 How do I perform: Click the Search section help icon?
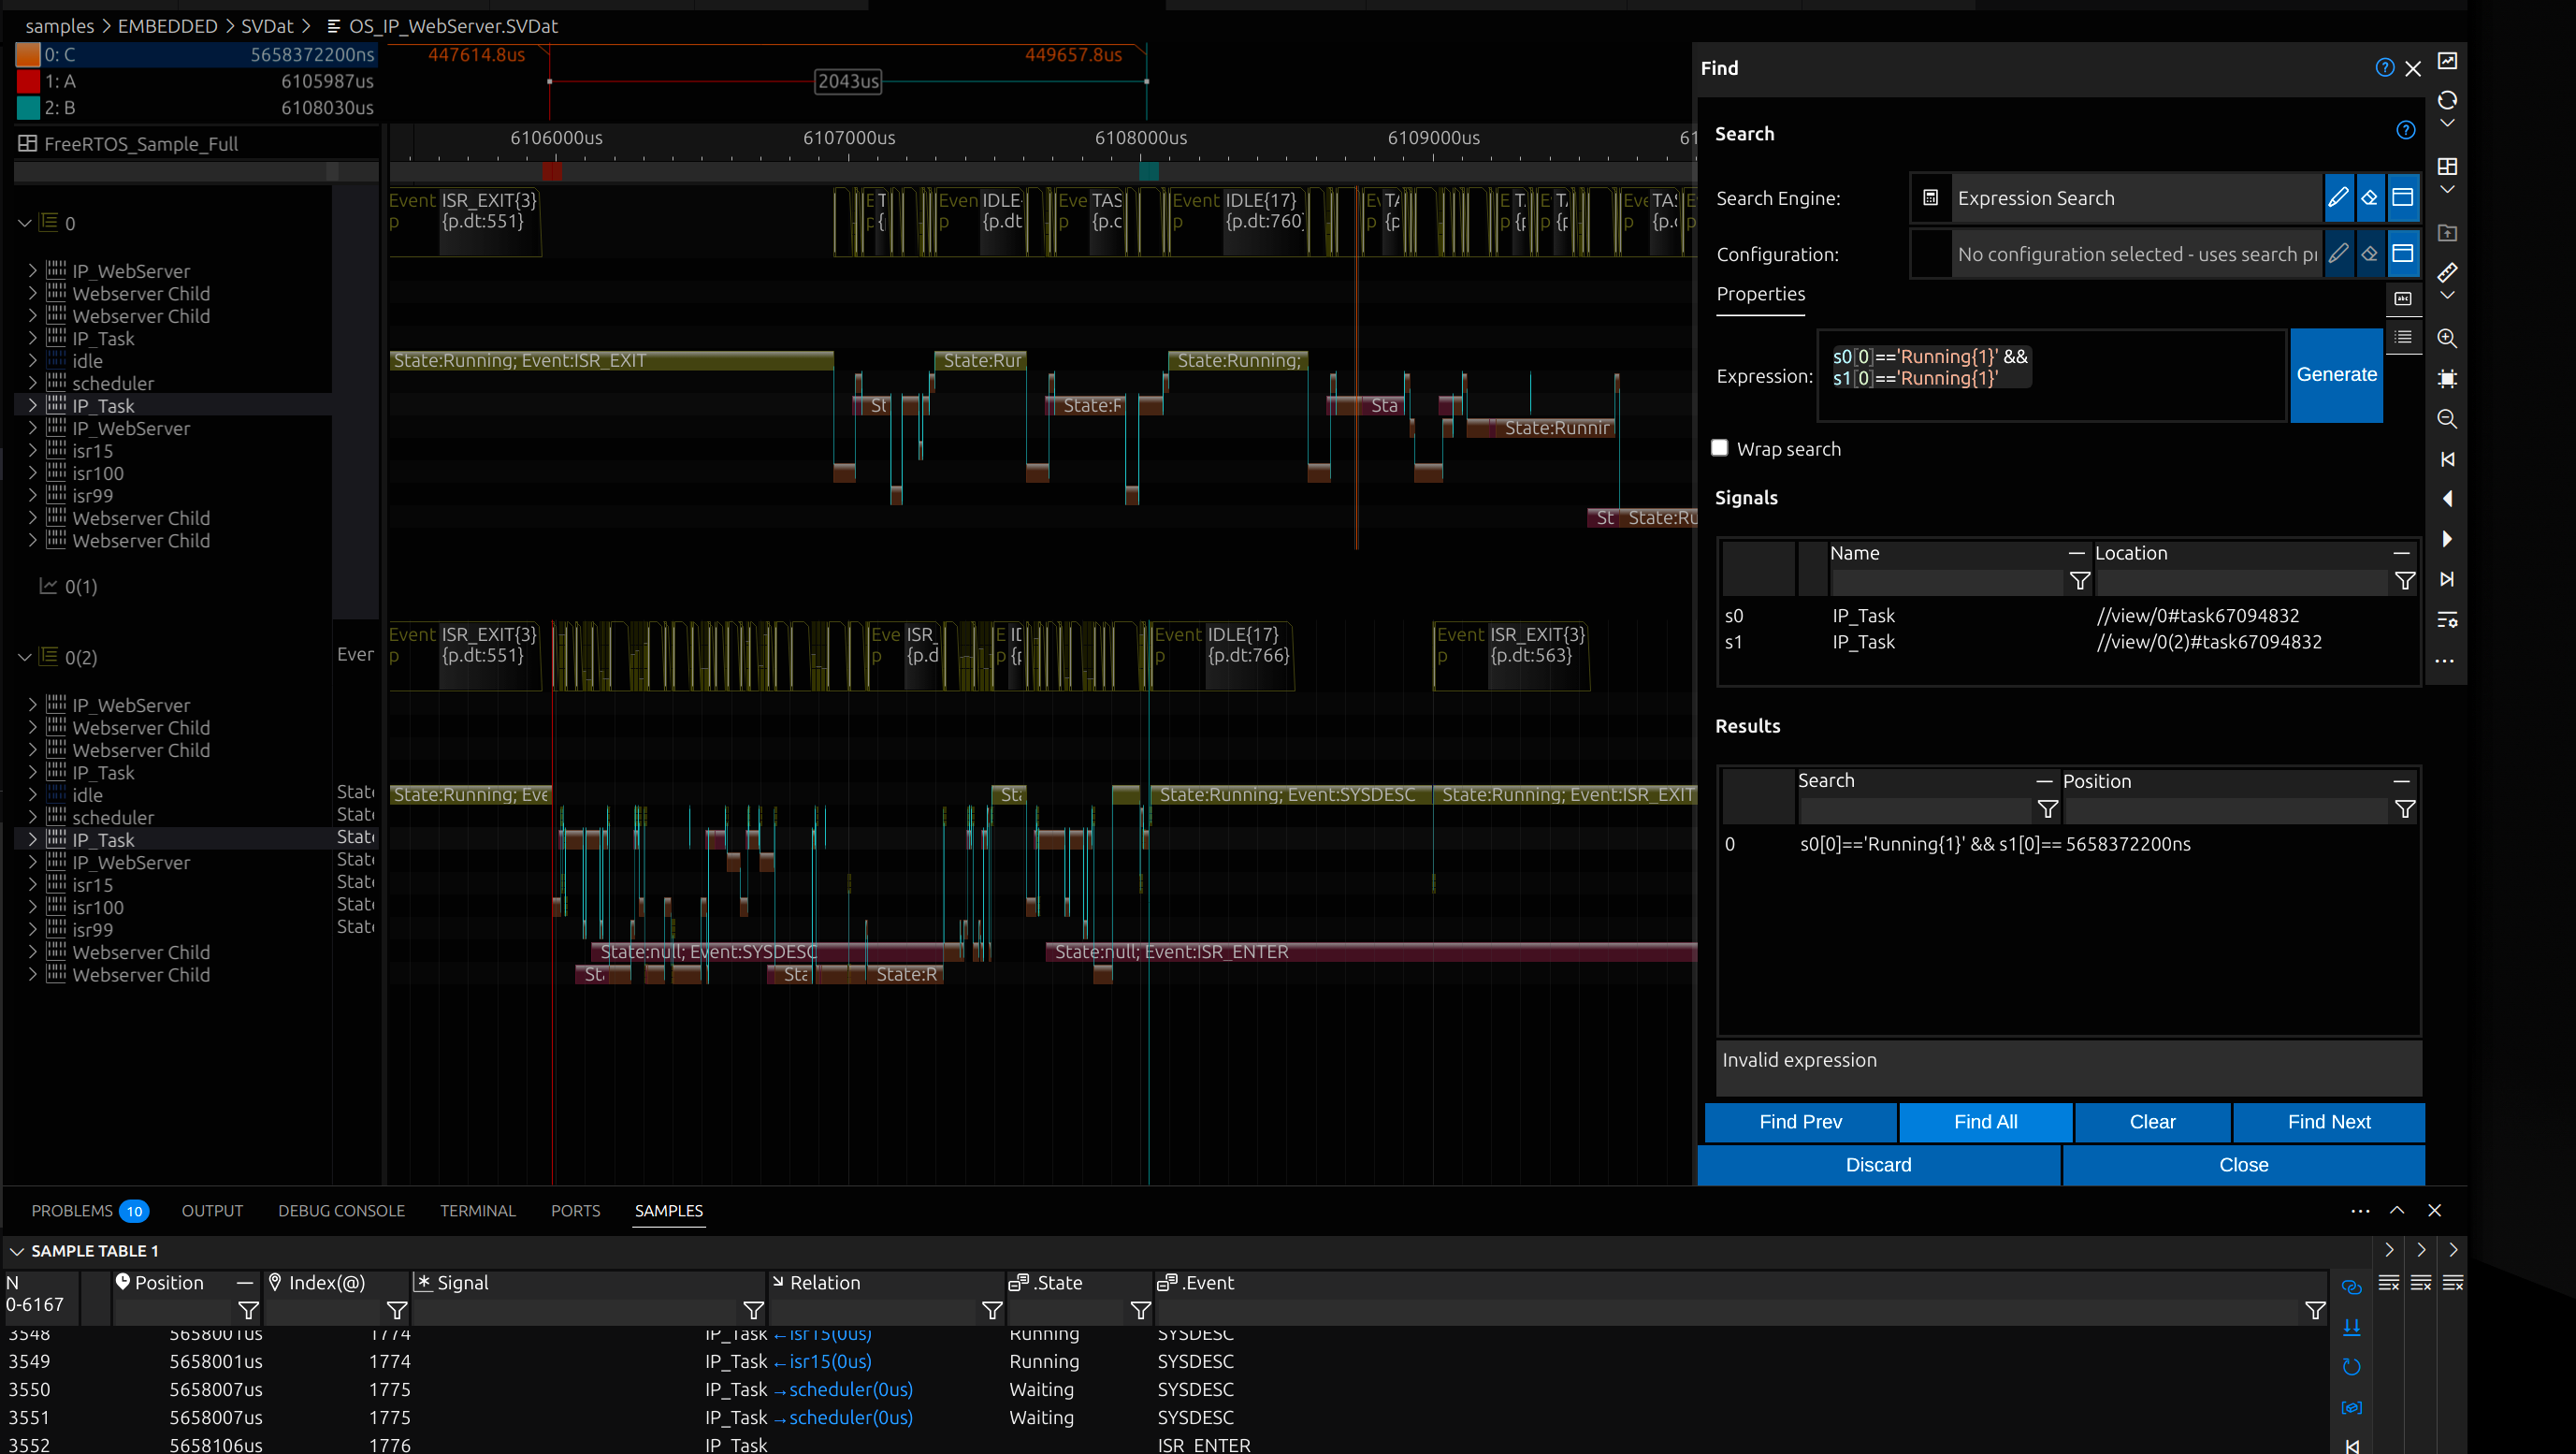click(2405, 130)
